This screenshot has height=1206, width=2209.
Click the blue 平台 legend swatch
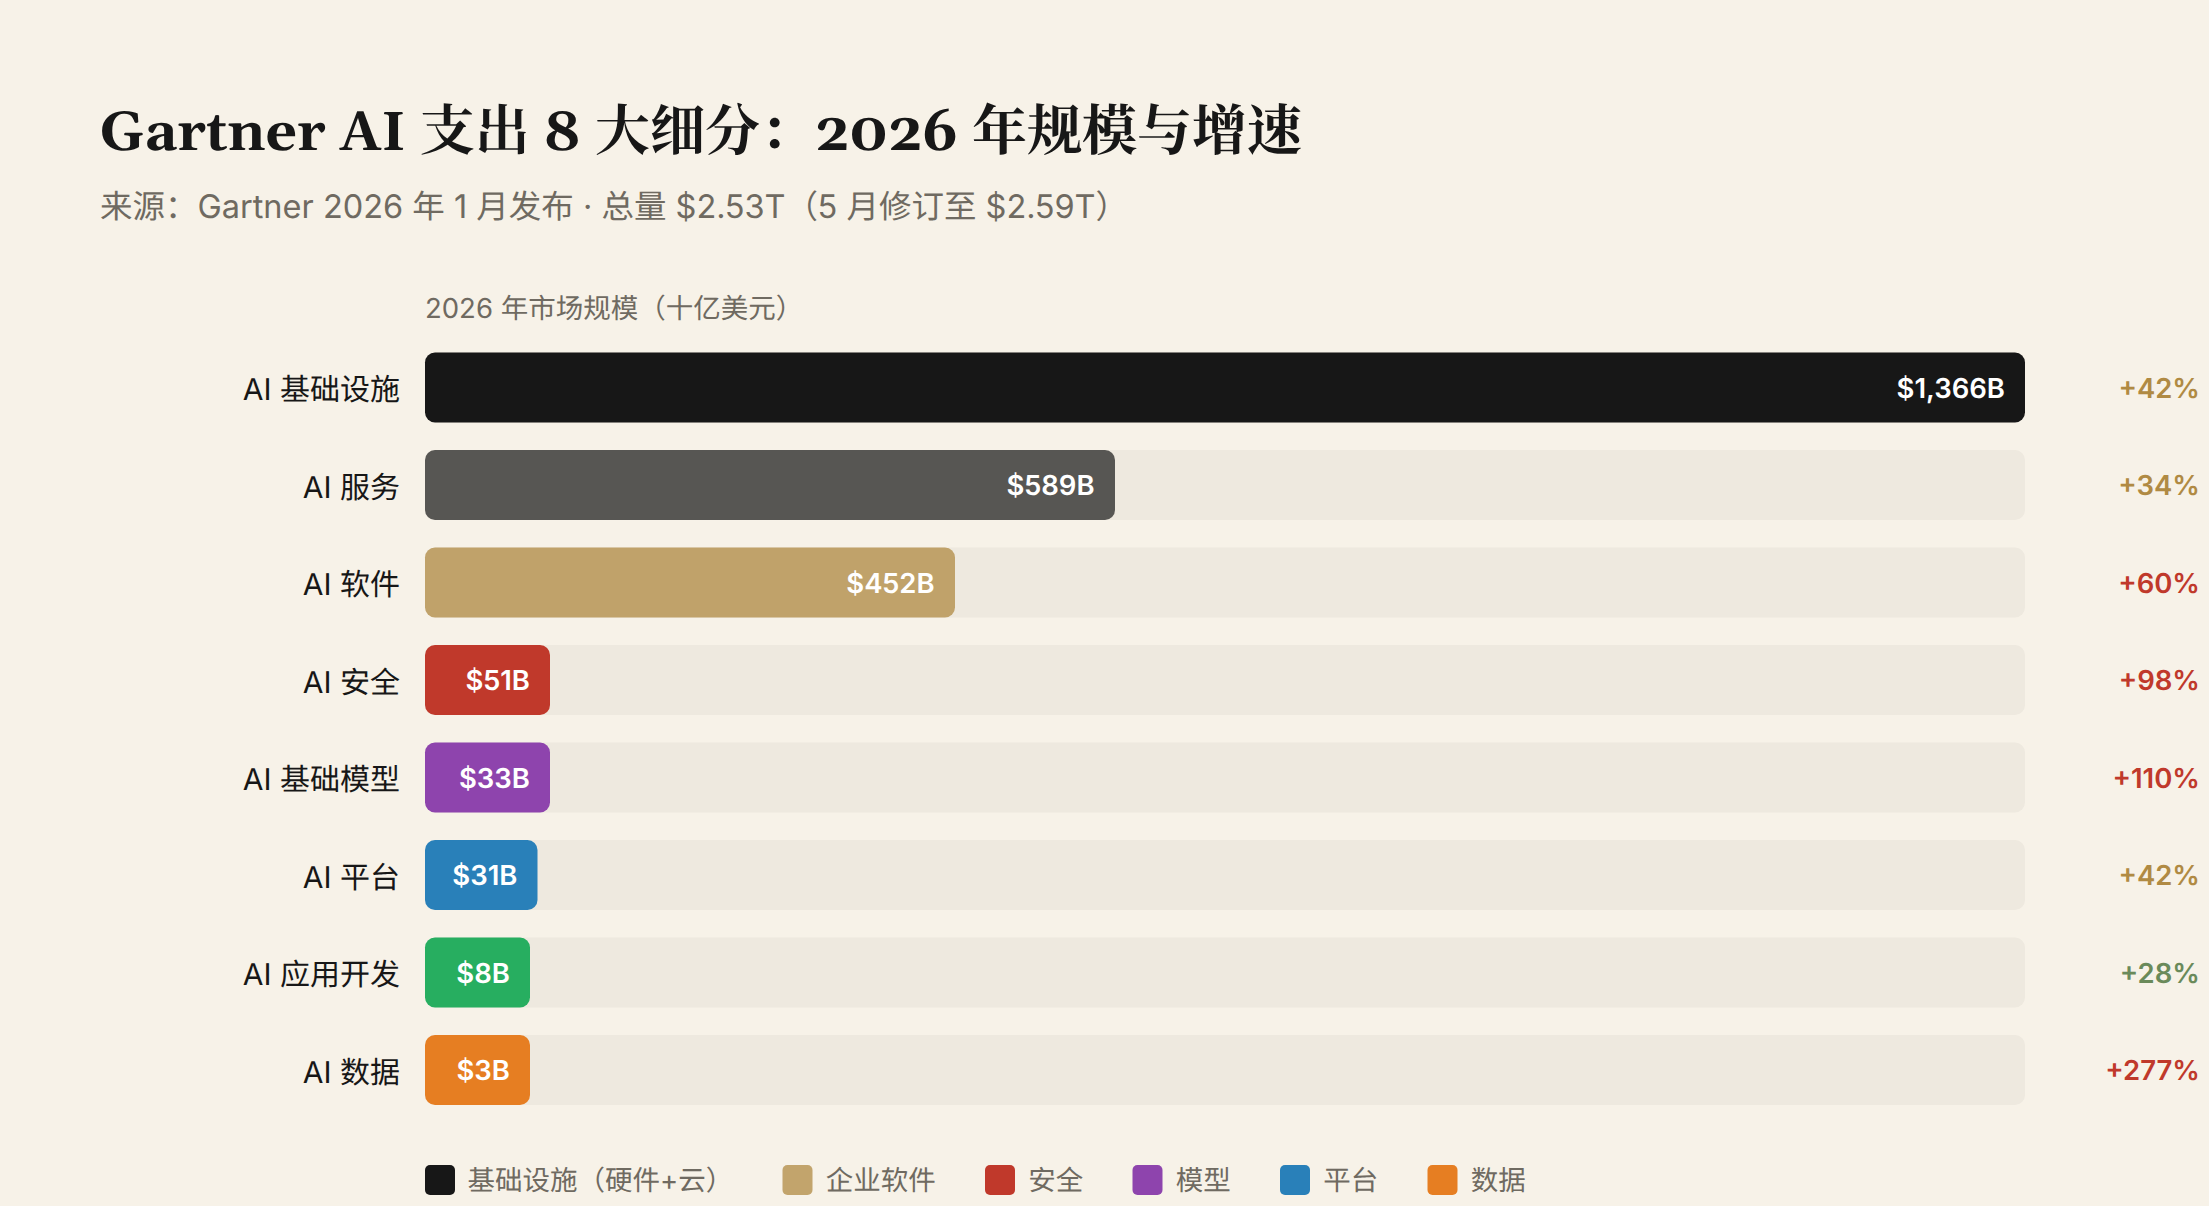point(1295,1180)
